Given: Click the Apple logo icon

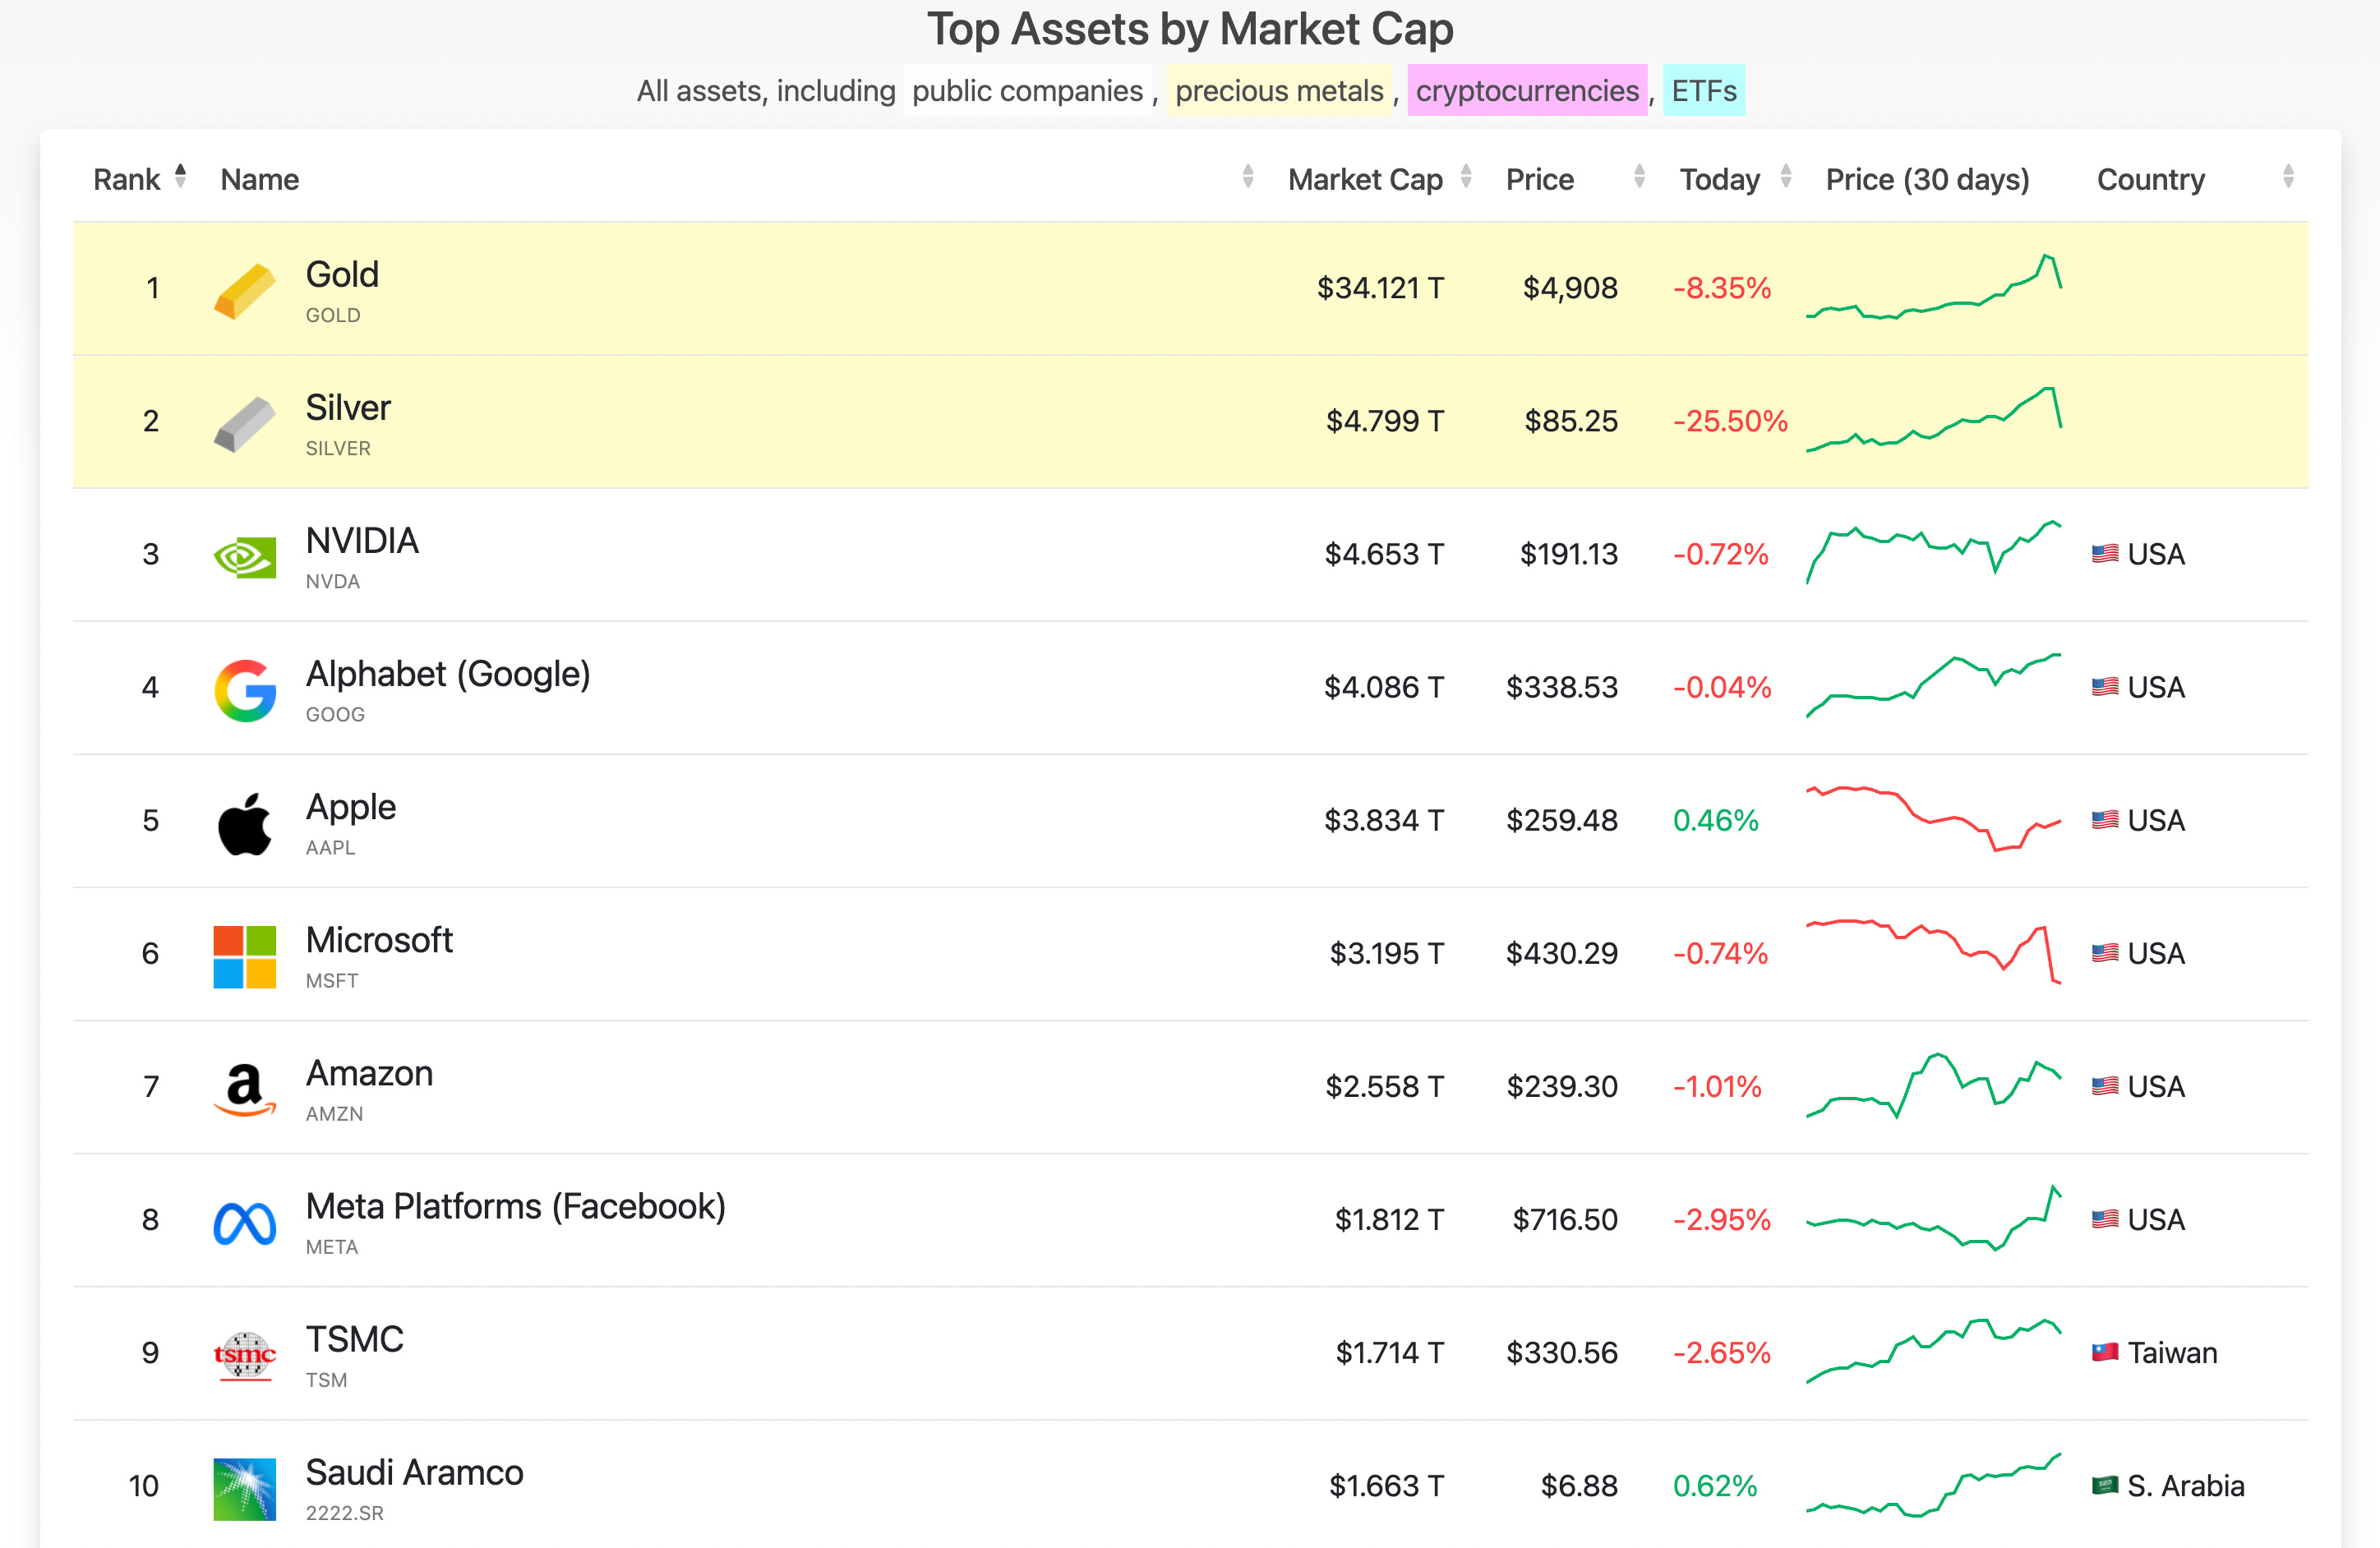Looking at the screenshot, I should (244, 823).
